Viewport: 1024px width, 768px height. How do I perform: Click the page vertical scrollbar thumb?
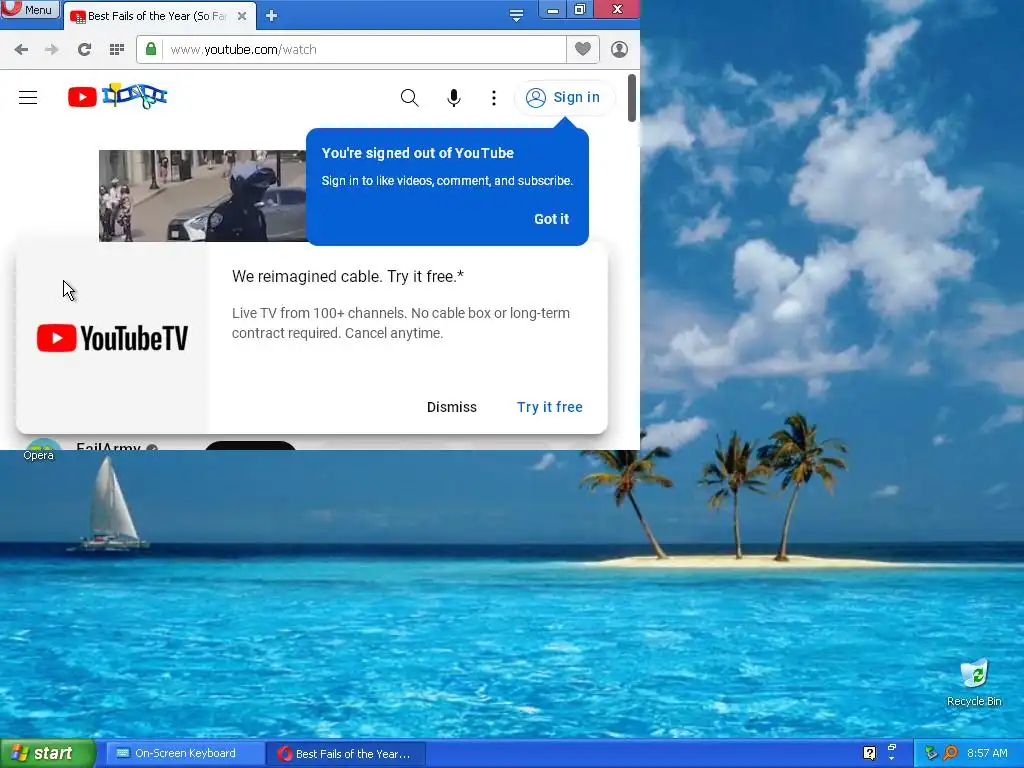(632, 98)
